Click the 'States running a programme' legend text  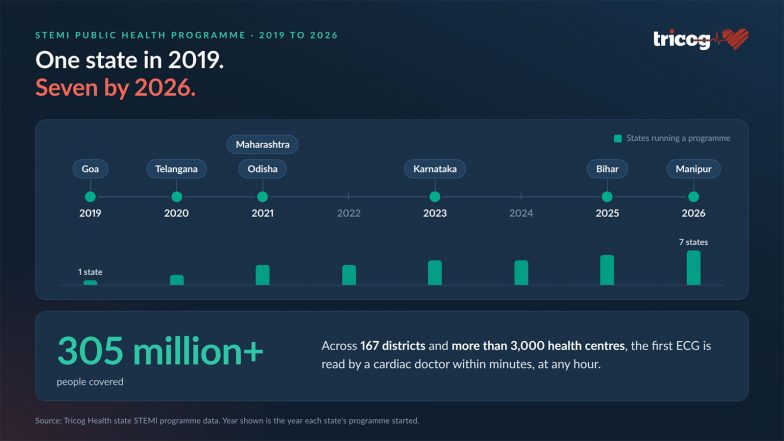(678, 138)
